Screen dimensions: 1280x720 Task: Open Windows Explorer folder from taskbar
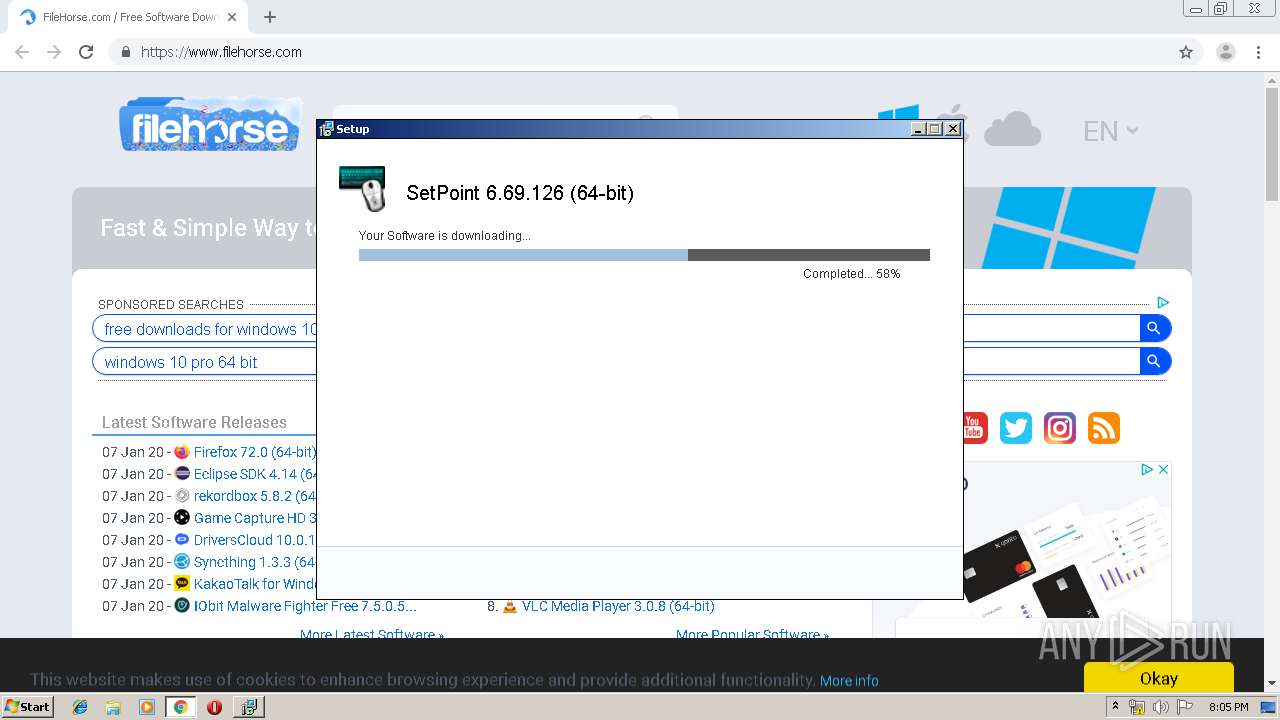click(113, 707)
